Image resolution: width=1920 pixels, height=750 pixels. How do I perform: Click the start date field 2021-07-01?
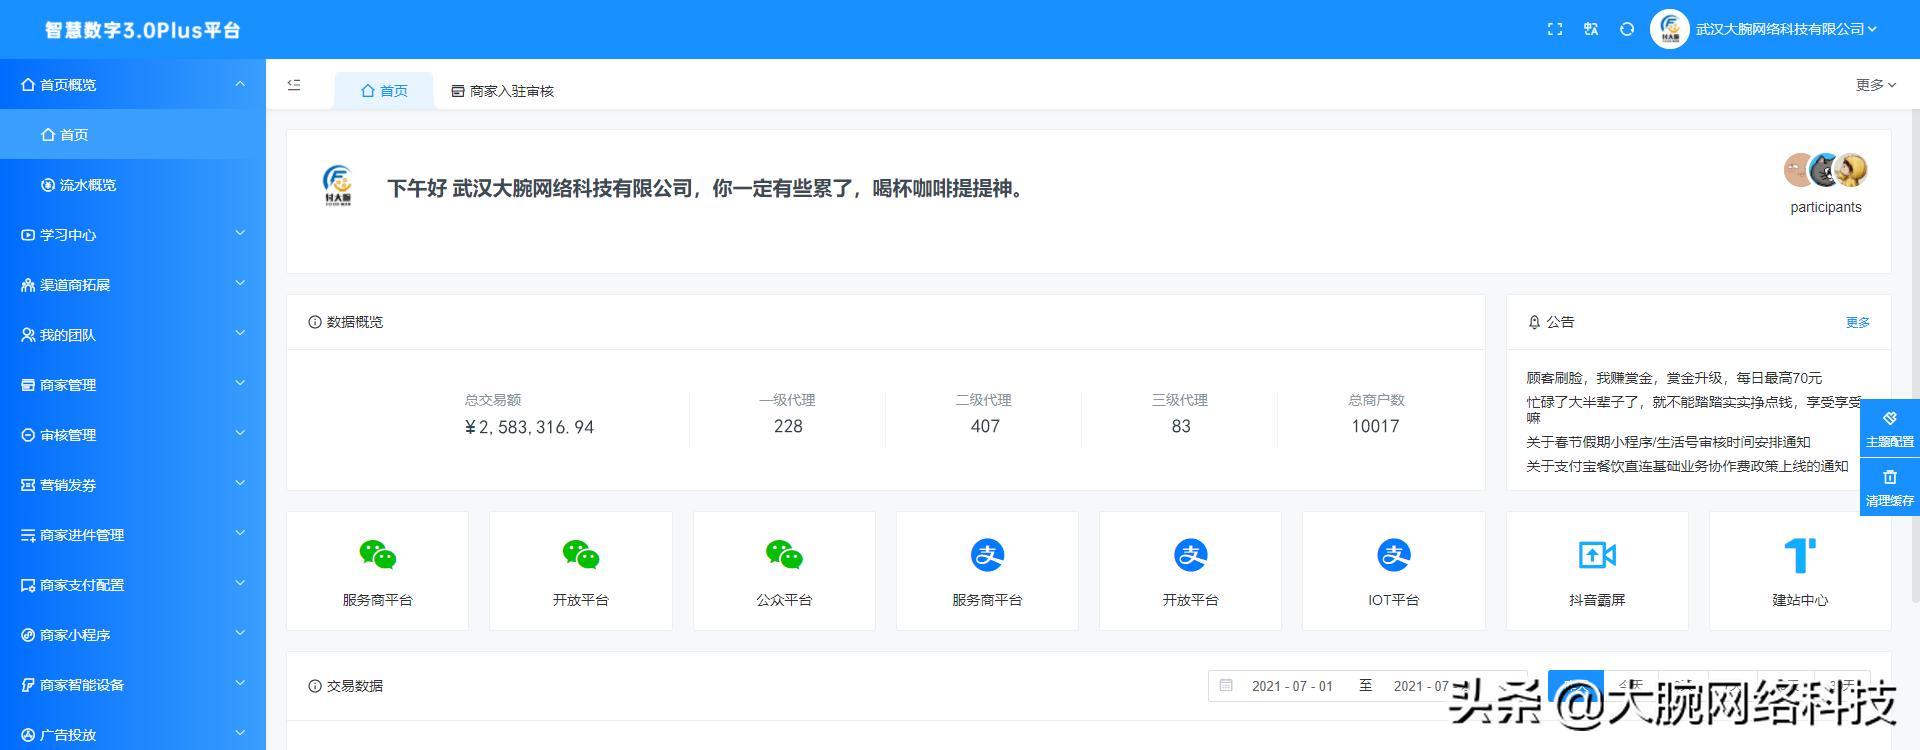pyautogui.click(x=1292, y=686)
